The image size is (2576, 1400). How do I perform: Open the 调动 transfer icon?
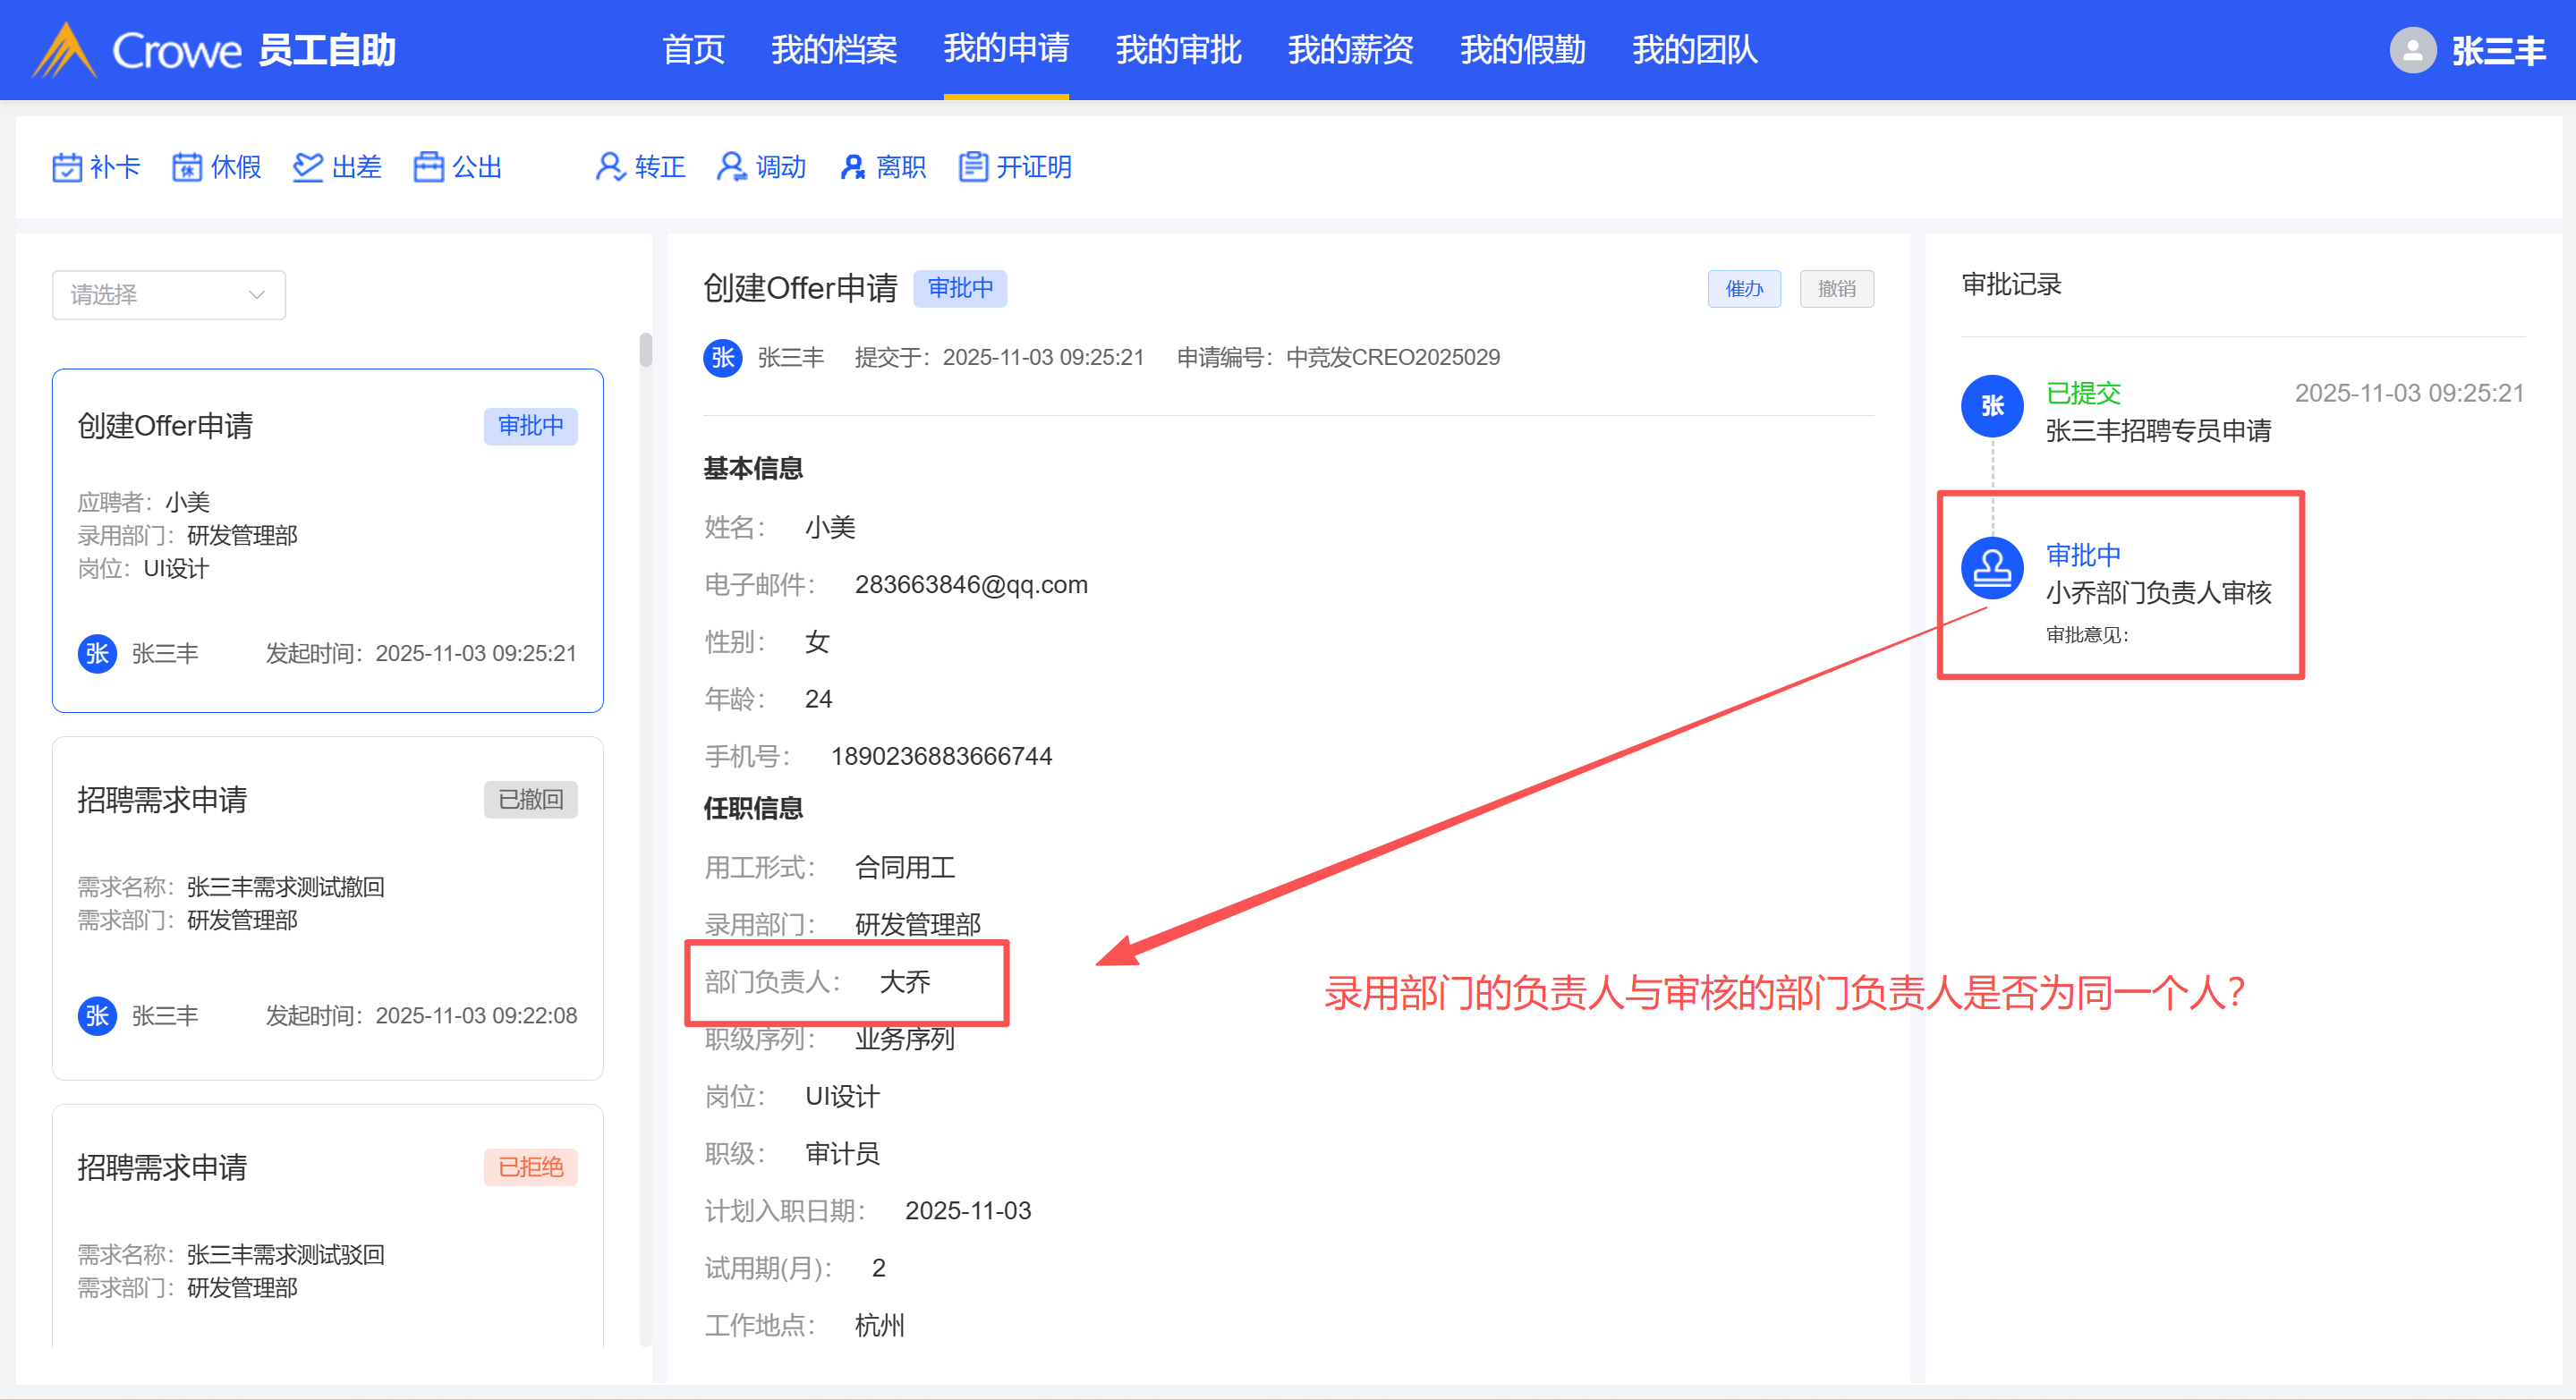(x=731, y=167)
